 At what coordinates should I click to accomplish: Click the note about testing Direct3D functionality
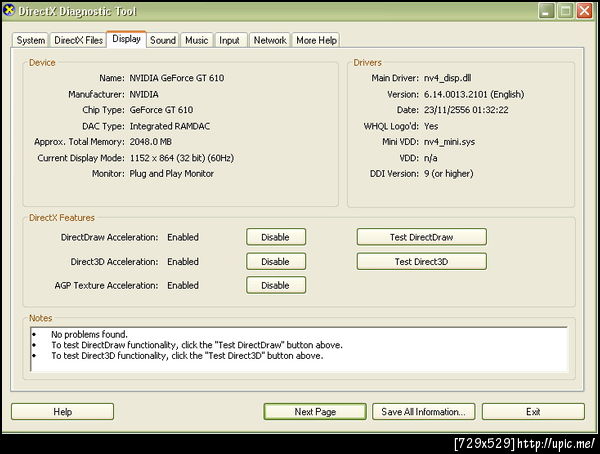(x=187, y=356)
